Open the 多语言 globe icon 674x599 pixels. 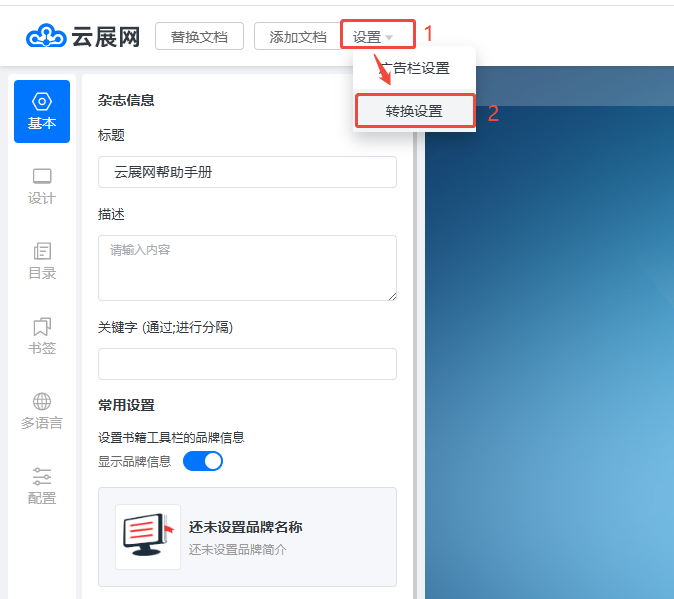pyautogui.click(x=42, y=402)
